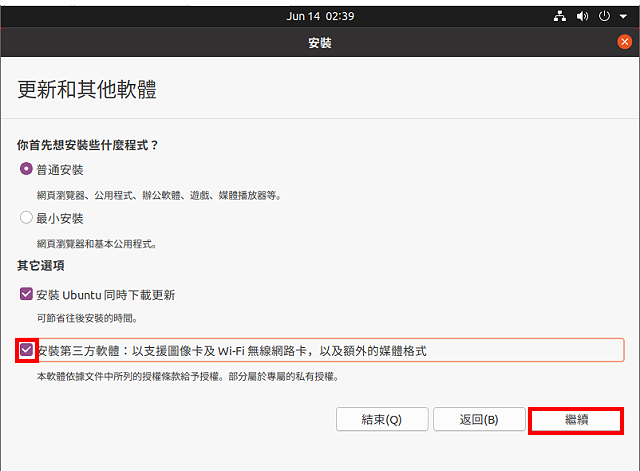Click the 安裝第三方軟體 option label text
This screenshot has width=640, height=471.
point(232,351)
